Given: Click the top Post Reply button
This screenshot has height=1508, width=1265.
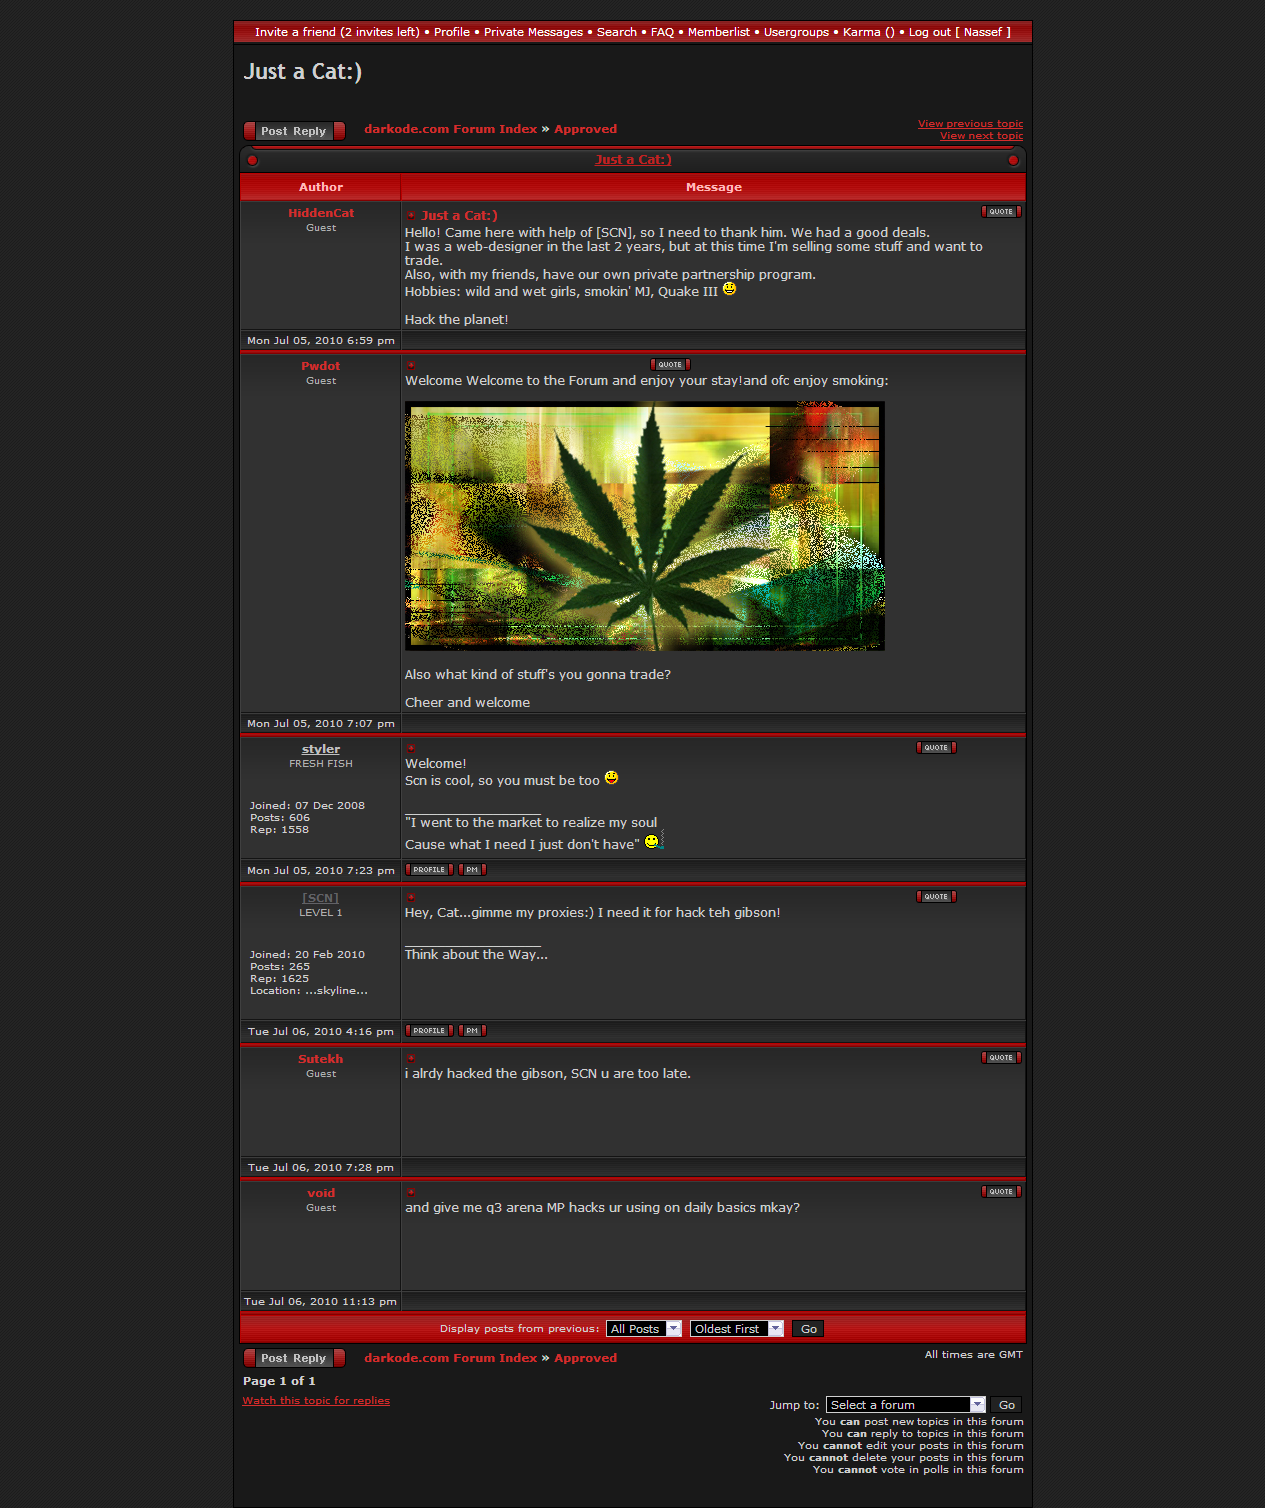Looking at the screenshot, I should tap(294, 131).
